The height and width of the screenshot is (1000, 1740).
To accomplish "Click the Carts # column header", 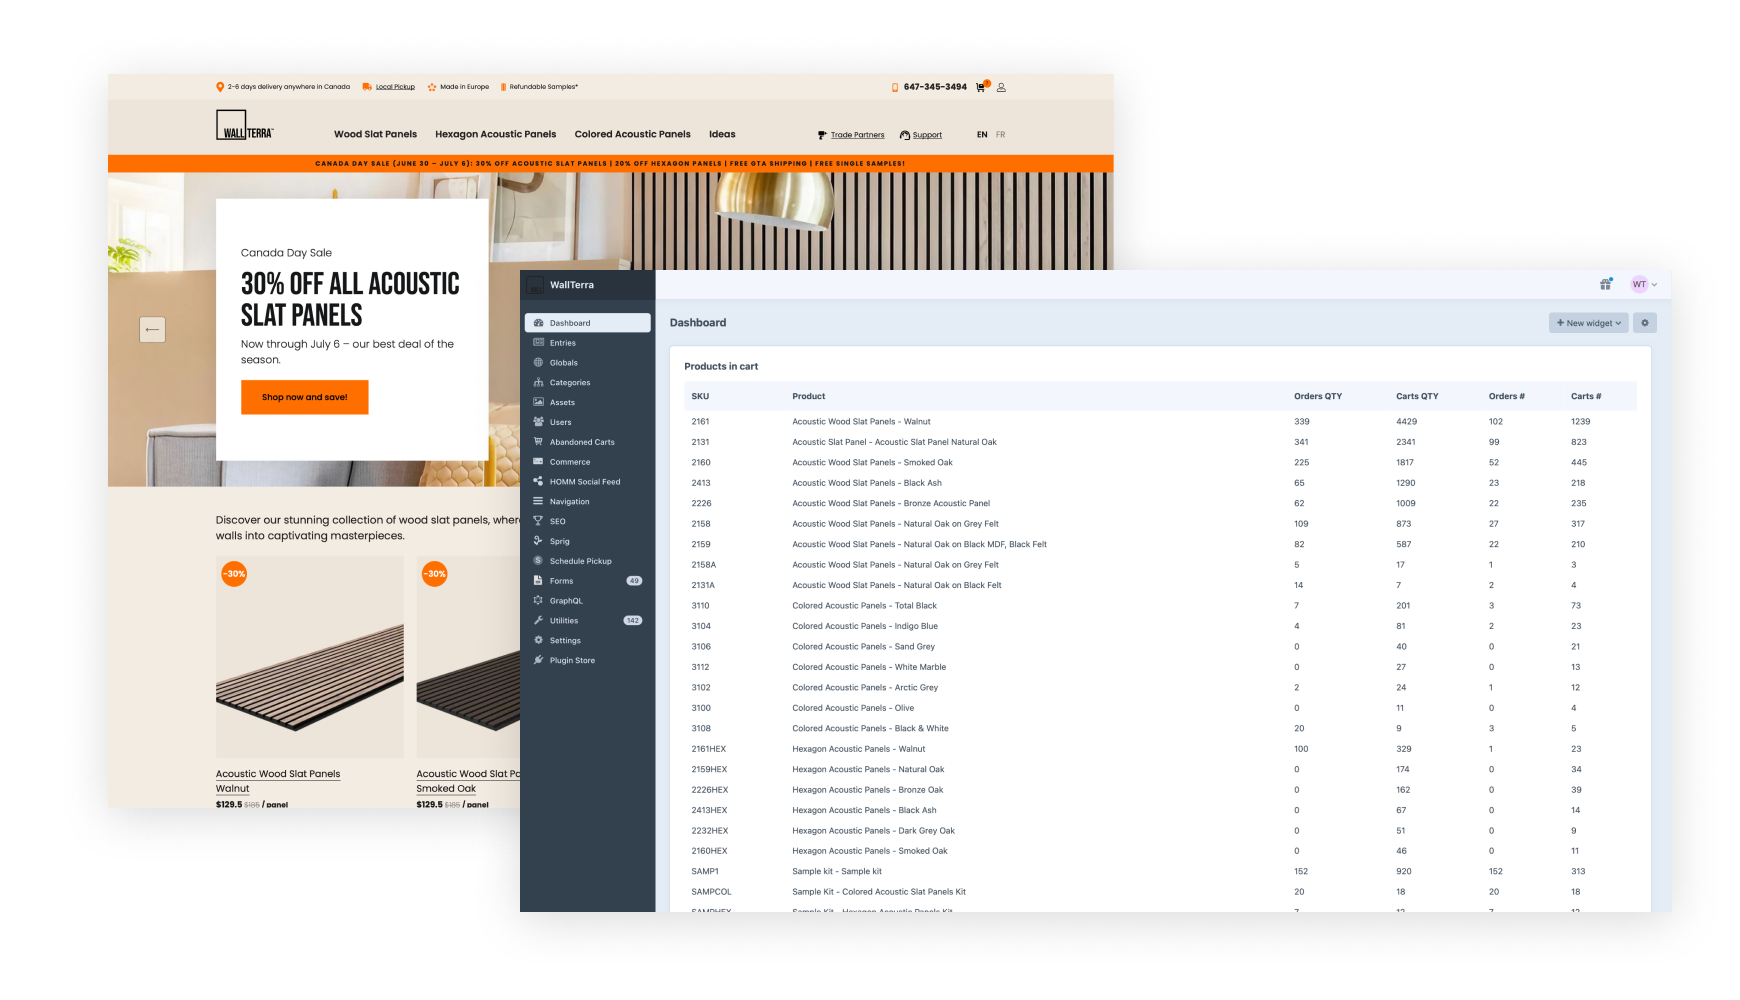I will (x=1586, y=396).
